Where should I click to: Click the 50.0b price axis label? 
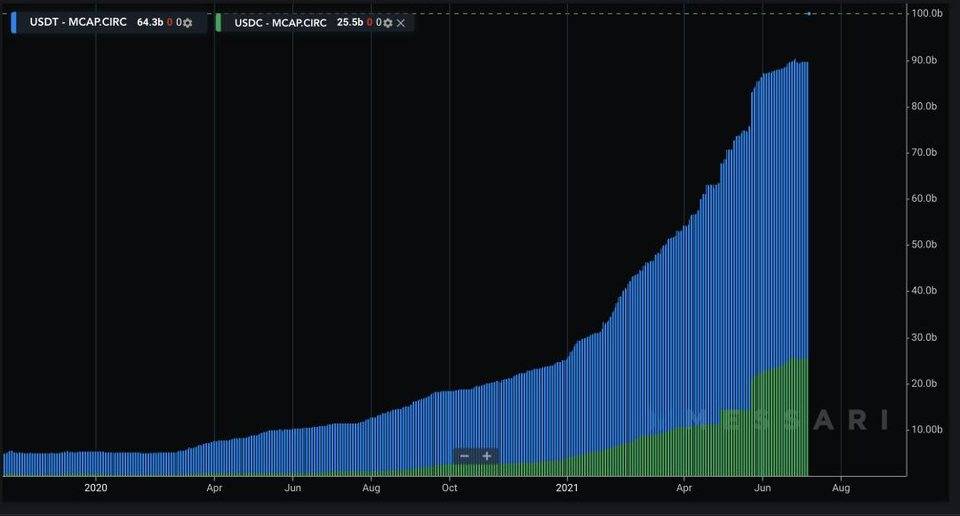pyautogui.click(x=924, y=244)
